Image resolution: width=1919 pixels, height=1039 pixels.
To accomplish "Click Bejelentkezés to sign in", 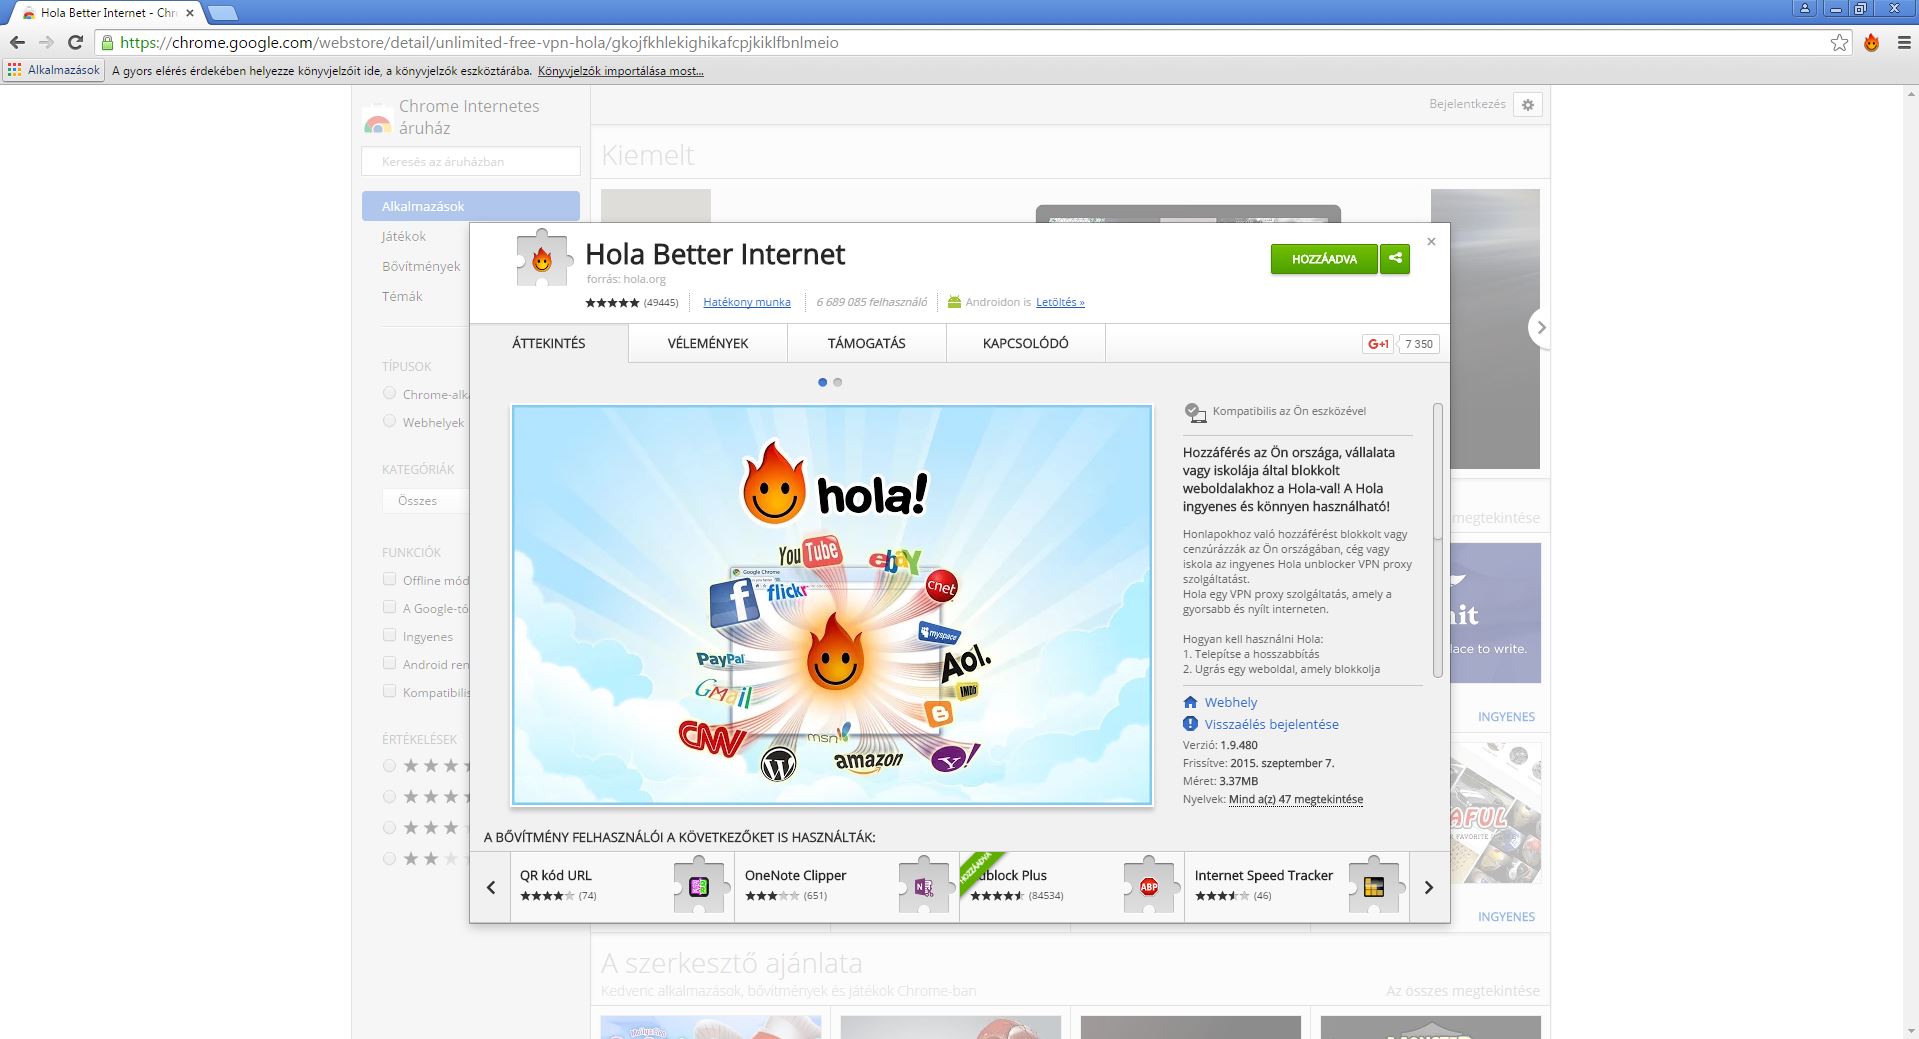I will click(1467, 104).
